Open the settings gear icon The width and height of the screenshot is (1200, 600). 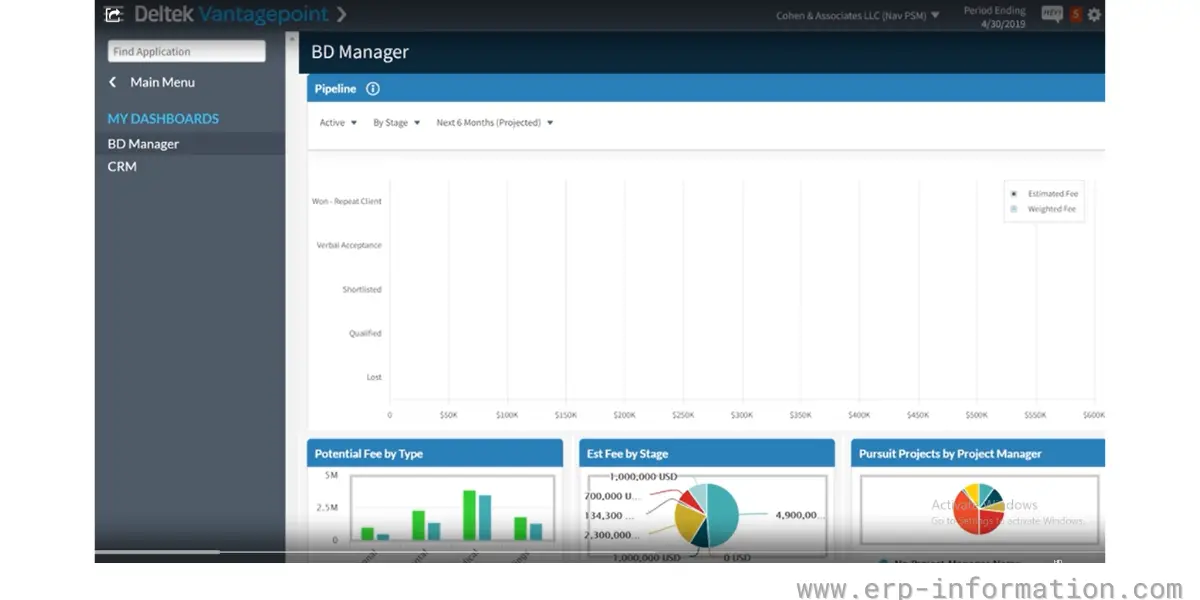coord(1094,14)
